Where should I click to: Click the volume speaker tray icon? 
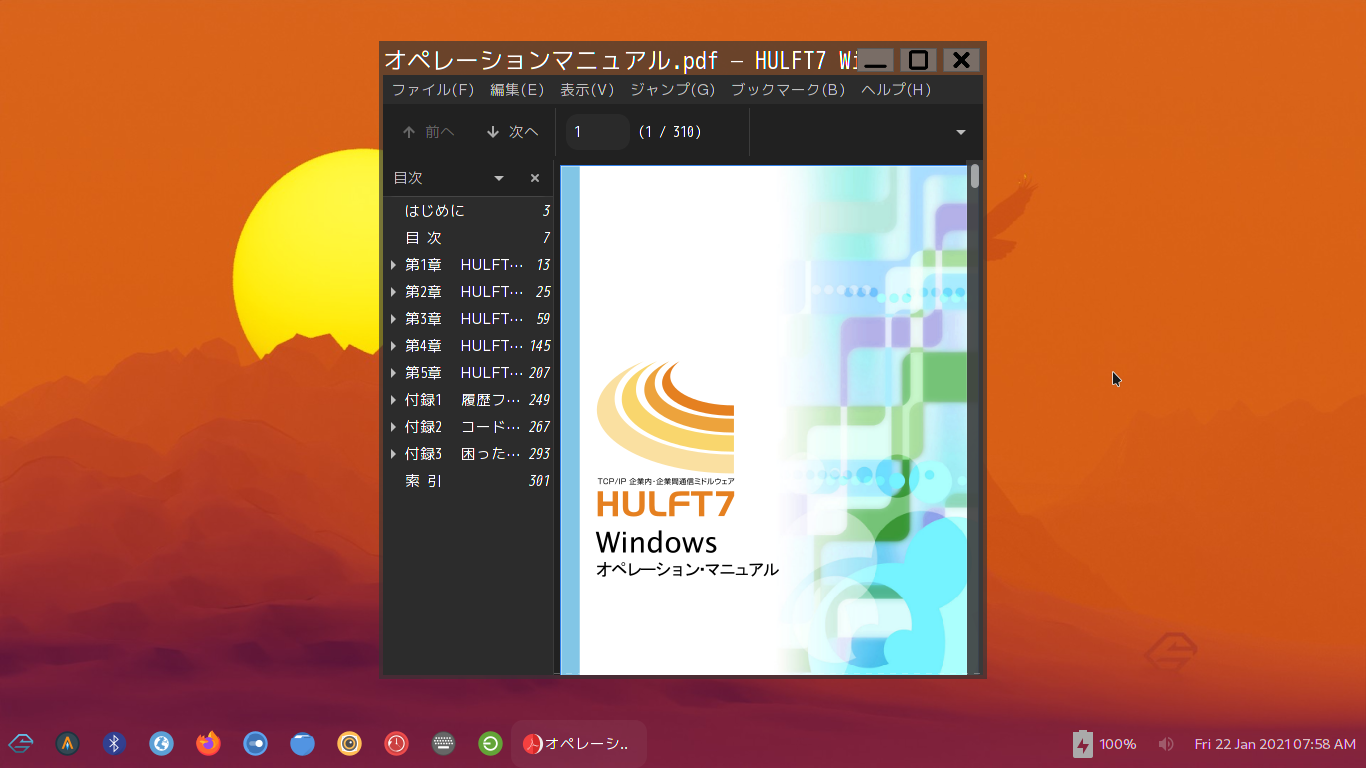click(x=1166, y=744)
